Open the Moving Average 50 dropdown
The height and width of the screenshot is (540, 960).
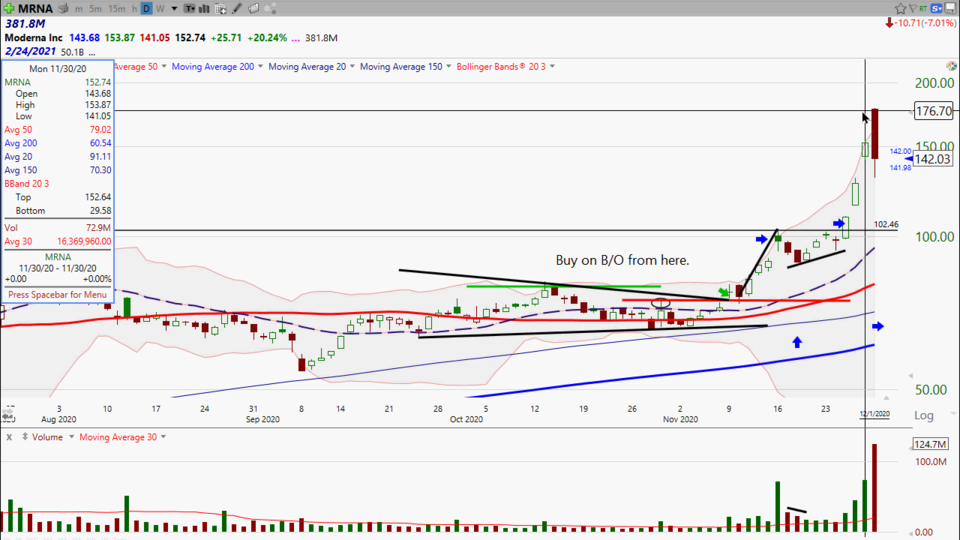[163, 66]
